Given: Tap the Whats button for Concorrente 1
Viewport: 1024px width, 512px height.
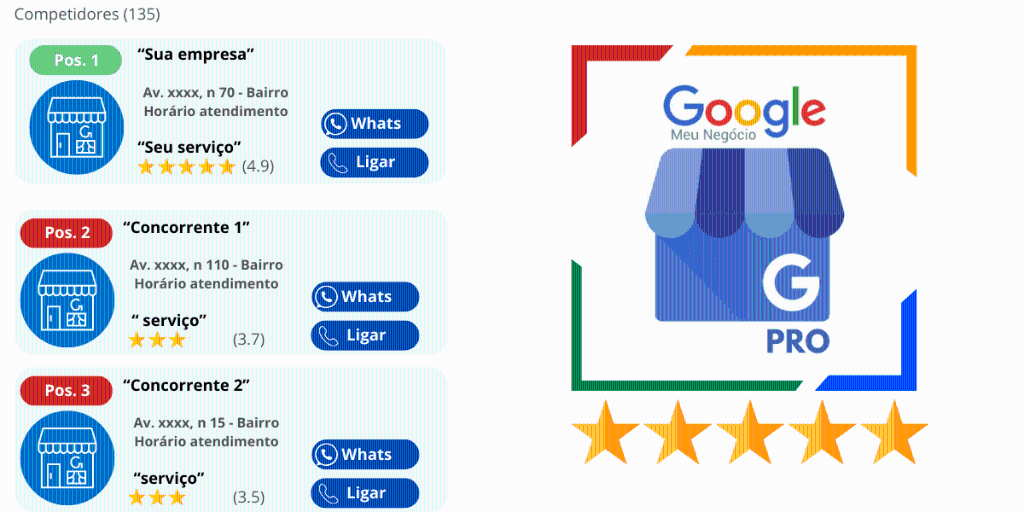Looking at the screenshot, I should click(365, 297).
